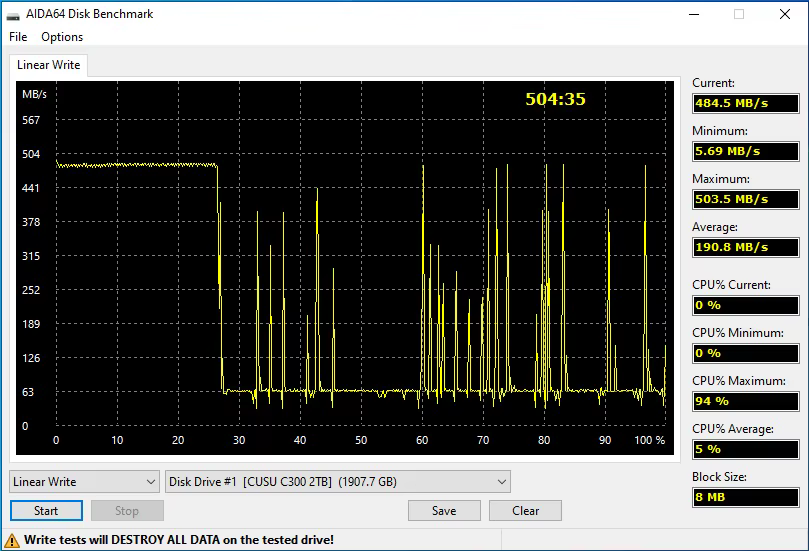Viewport: 809px width, 551px height.
Task: Click the MB/s axis label
Action: [34, 94]
